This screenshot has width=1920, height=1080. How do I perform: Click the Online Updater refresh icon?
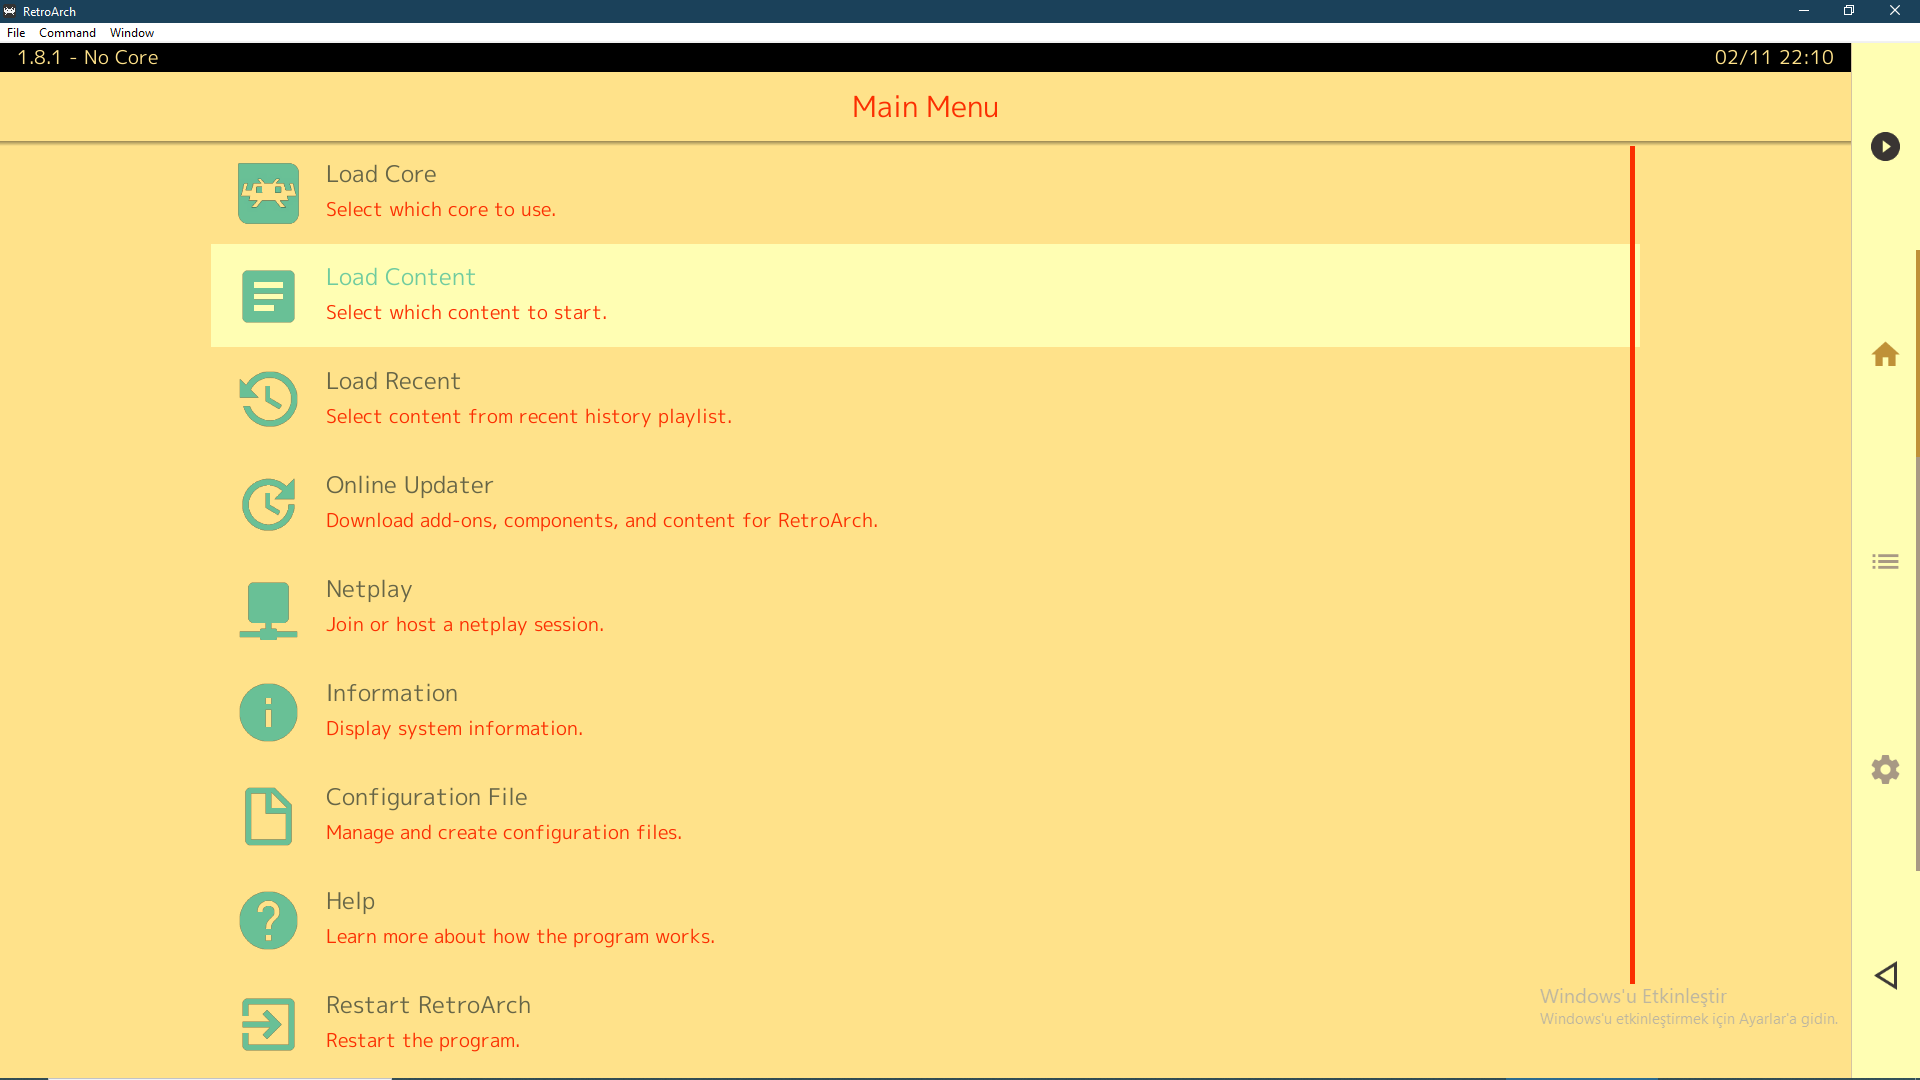[268, 504]
